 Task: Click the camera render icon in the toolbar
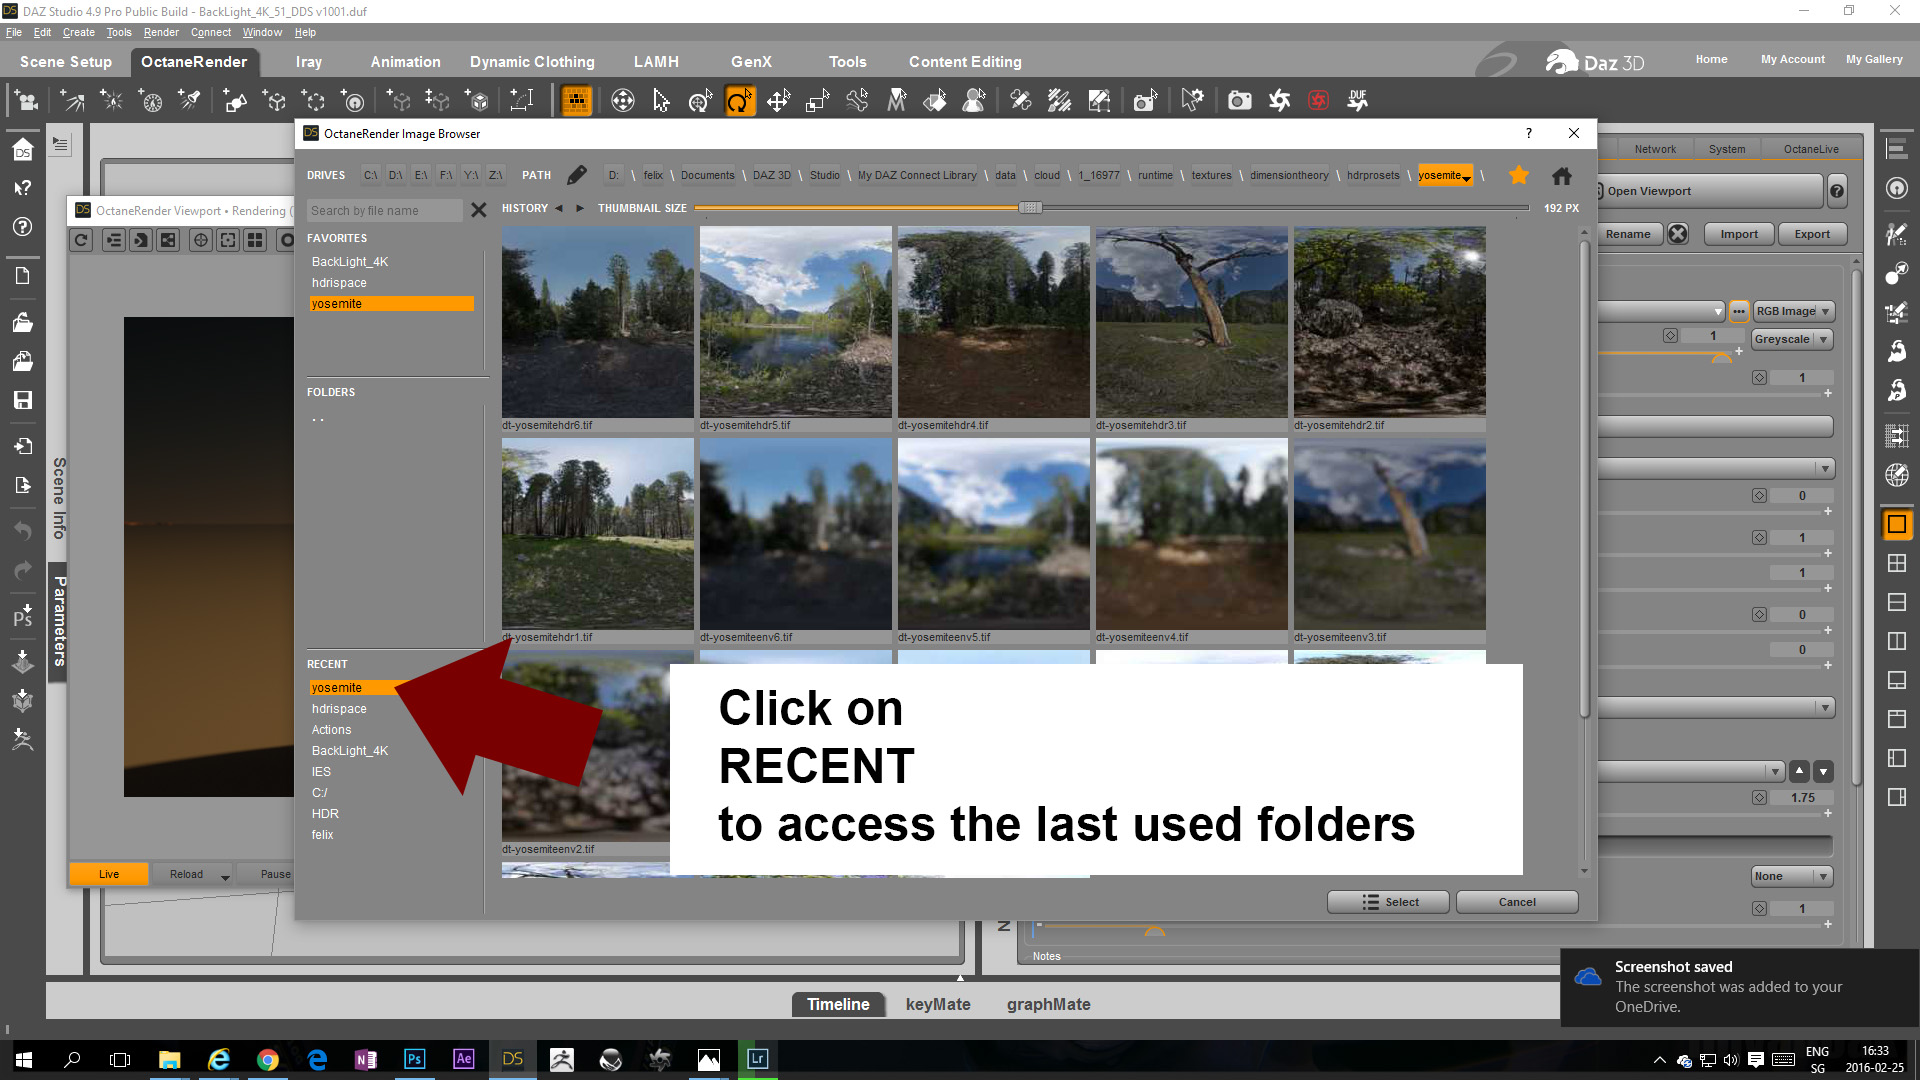1239,101
